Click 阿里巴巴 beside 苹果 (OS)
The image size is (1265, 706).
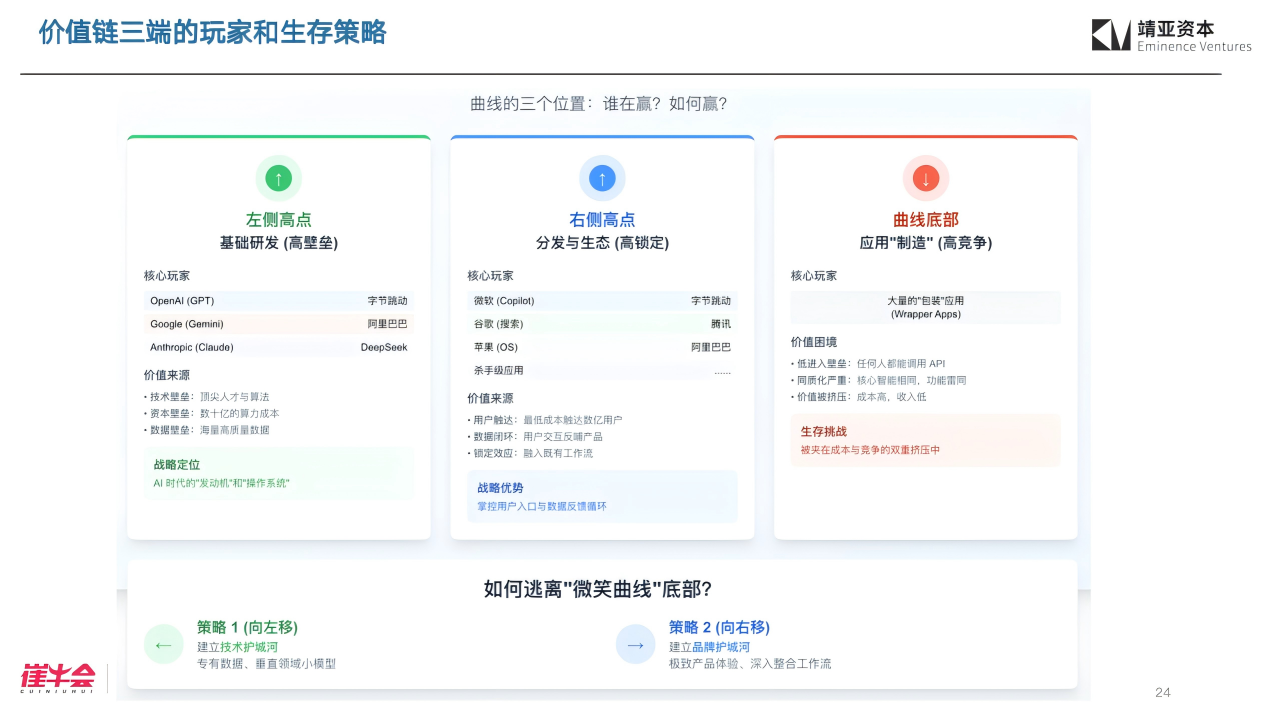tap(711, 348)
